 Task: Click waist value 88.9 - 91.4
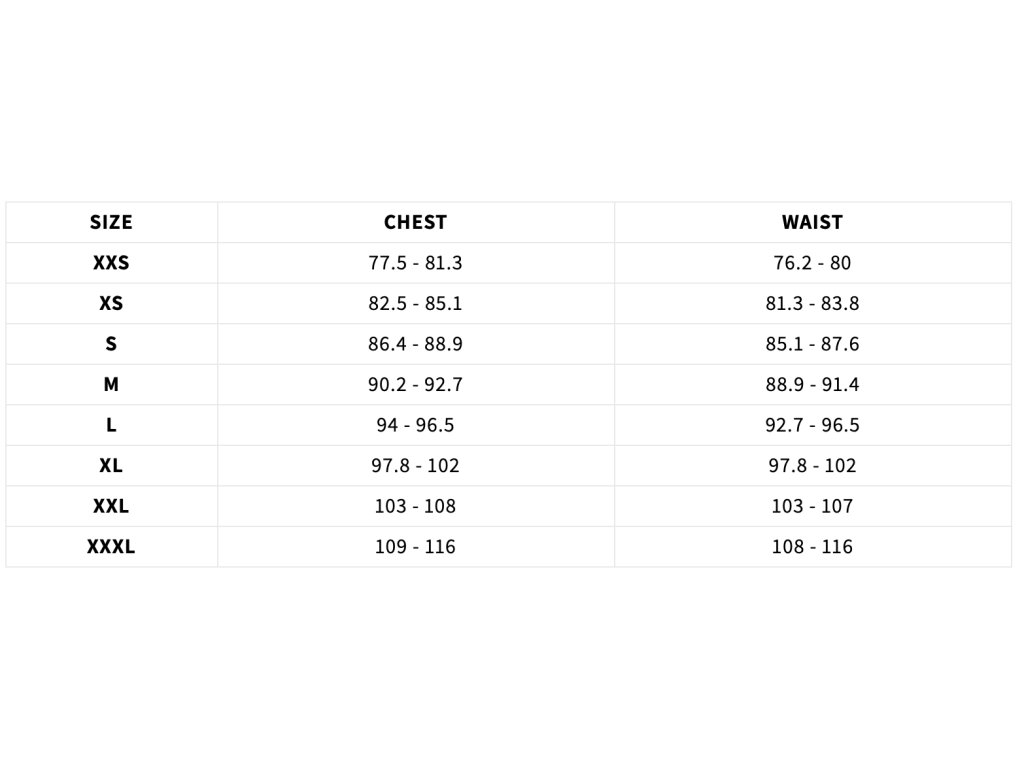[x=812, y=384]
